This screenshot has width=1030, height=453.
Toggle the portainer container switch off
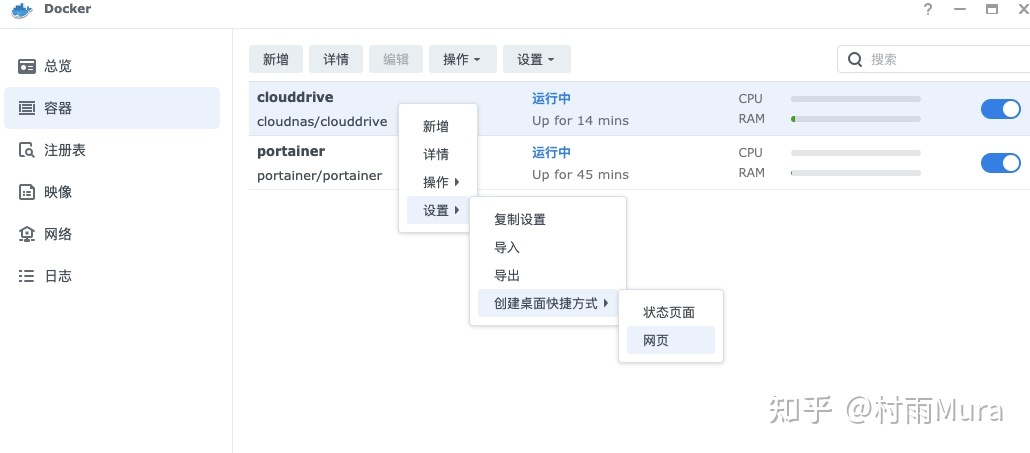tap(1000, 163)
